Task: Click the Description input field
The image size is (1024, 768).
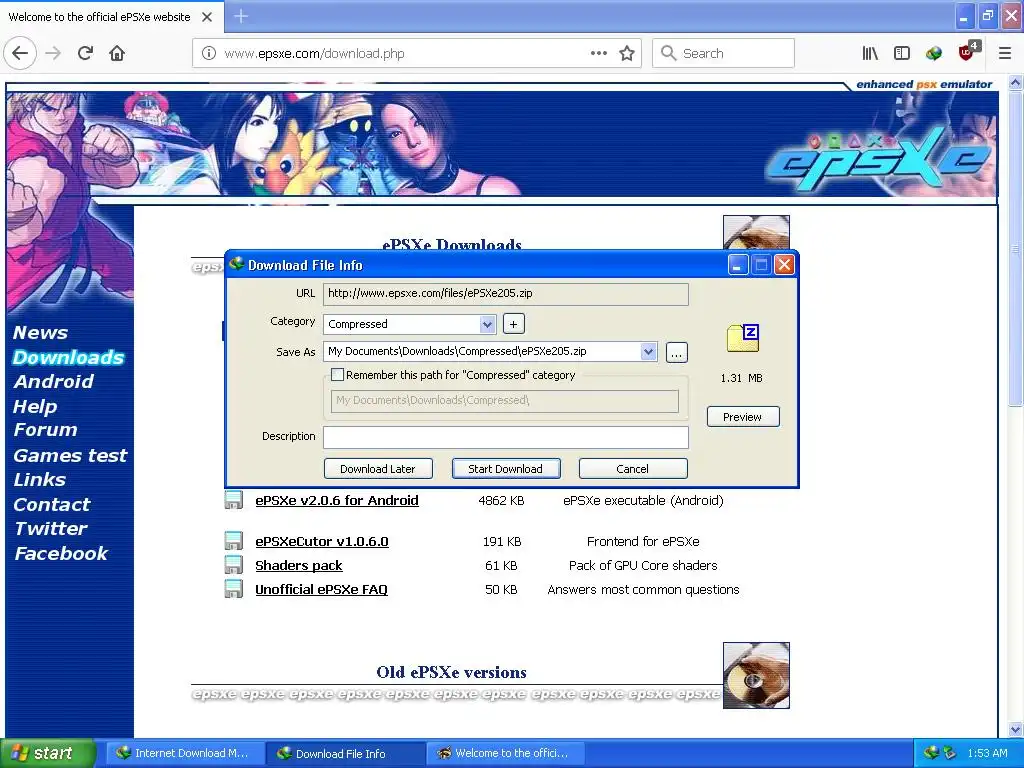Action: 505,437
